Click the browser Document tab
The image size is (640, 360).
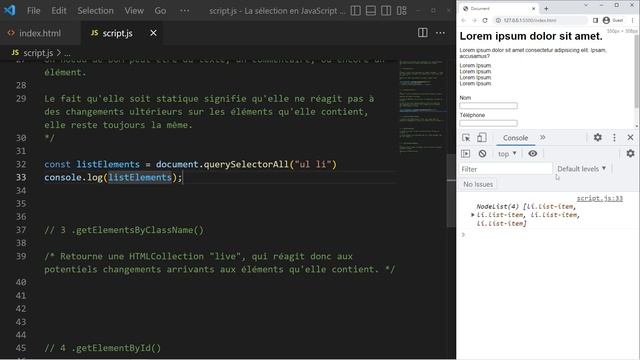coord(499,8)
